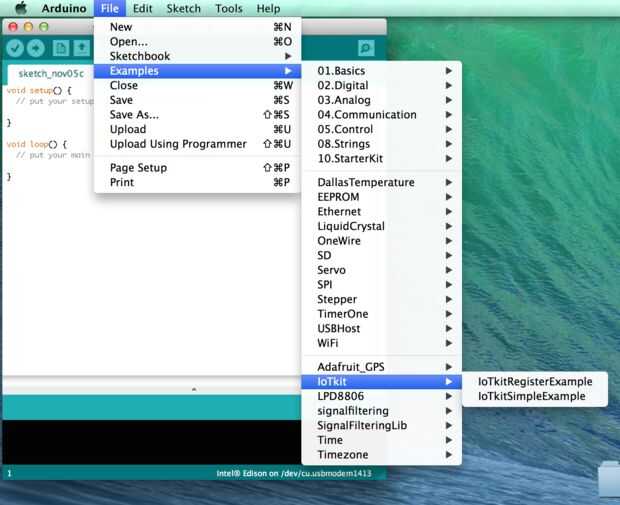Choose Upload in the File menu
The image size is (620, 505).
click(x=197, y=129)
